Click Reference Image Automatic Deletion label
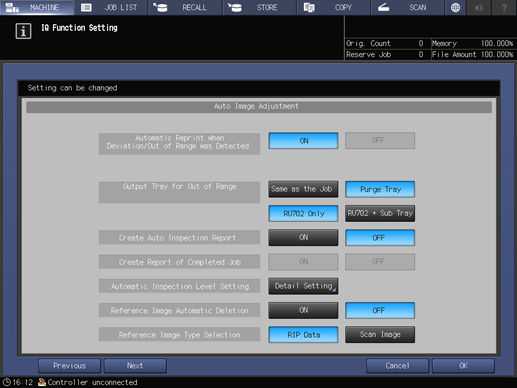517x388 pixels. [x=179, y=310]
